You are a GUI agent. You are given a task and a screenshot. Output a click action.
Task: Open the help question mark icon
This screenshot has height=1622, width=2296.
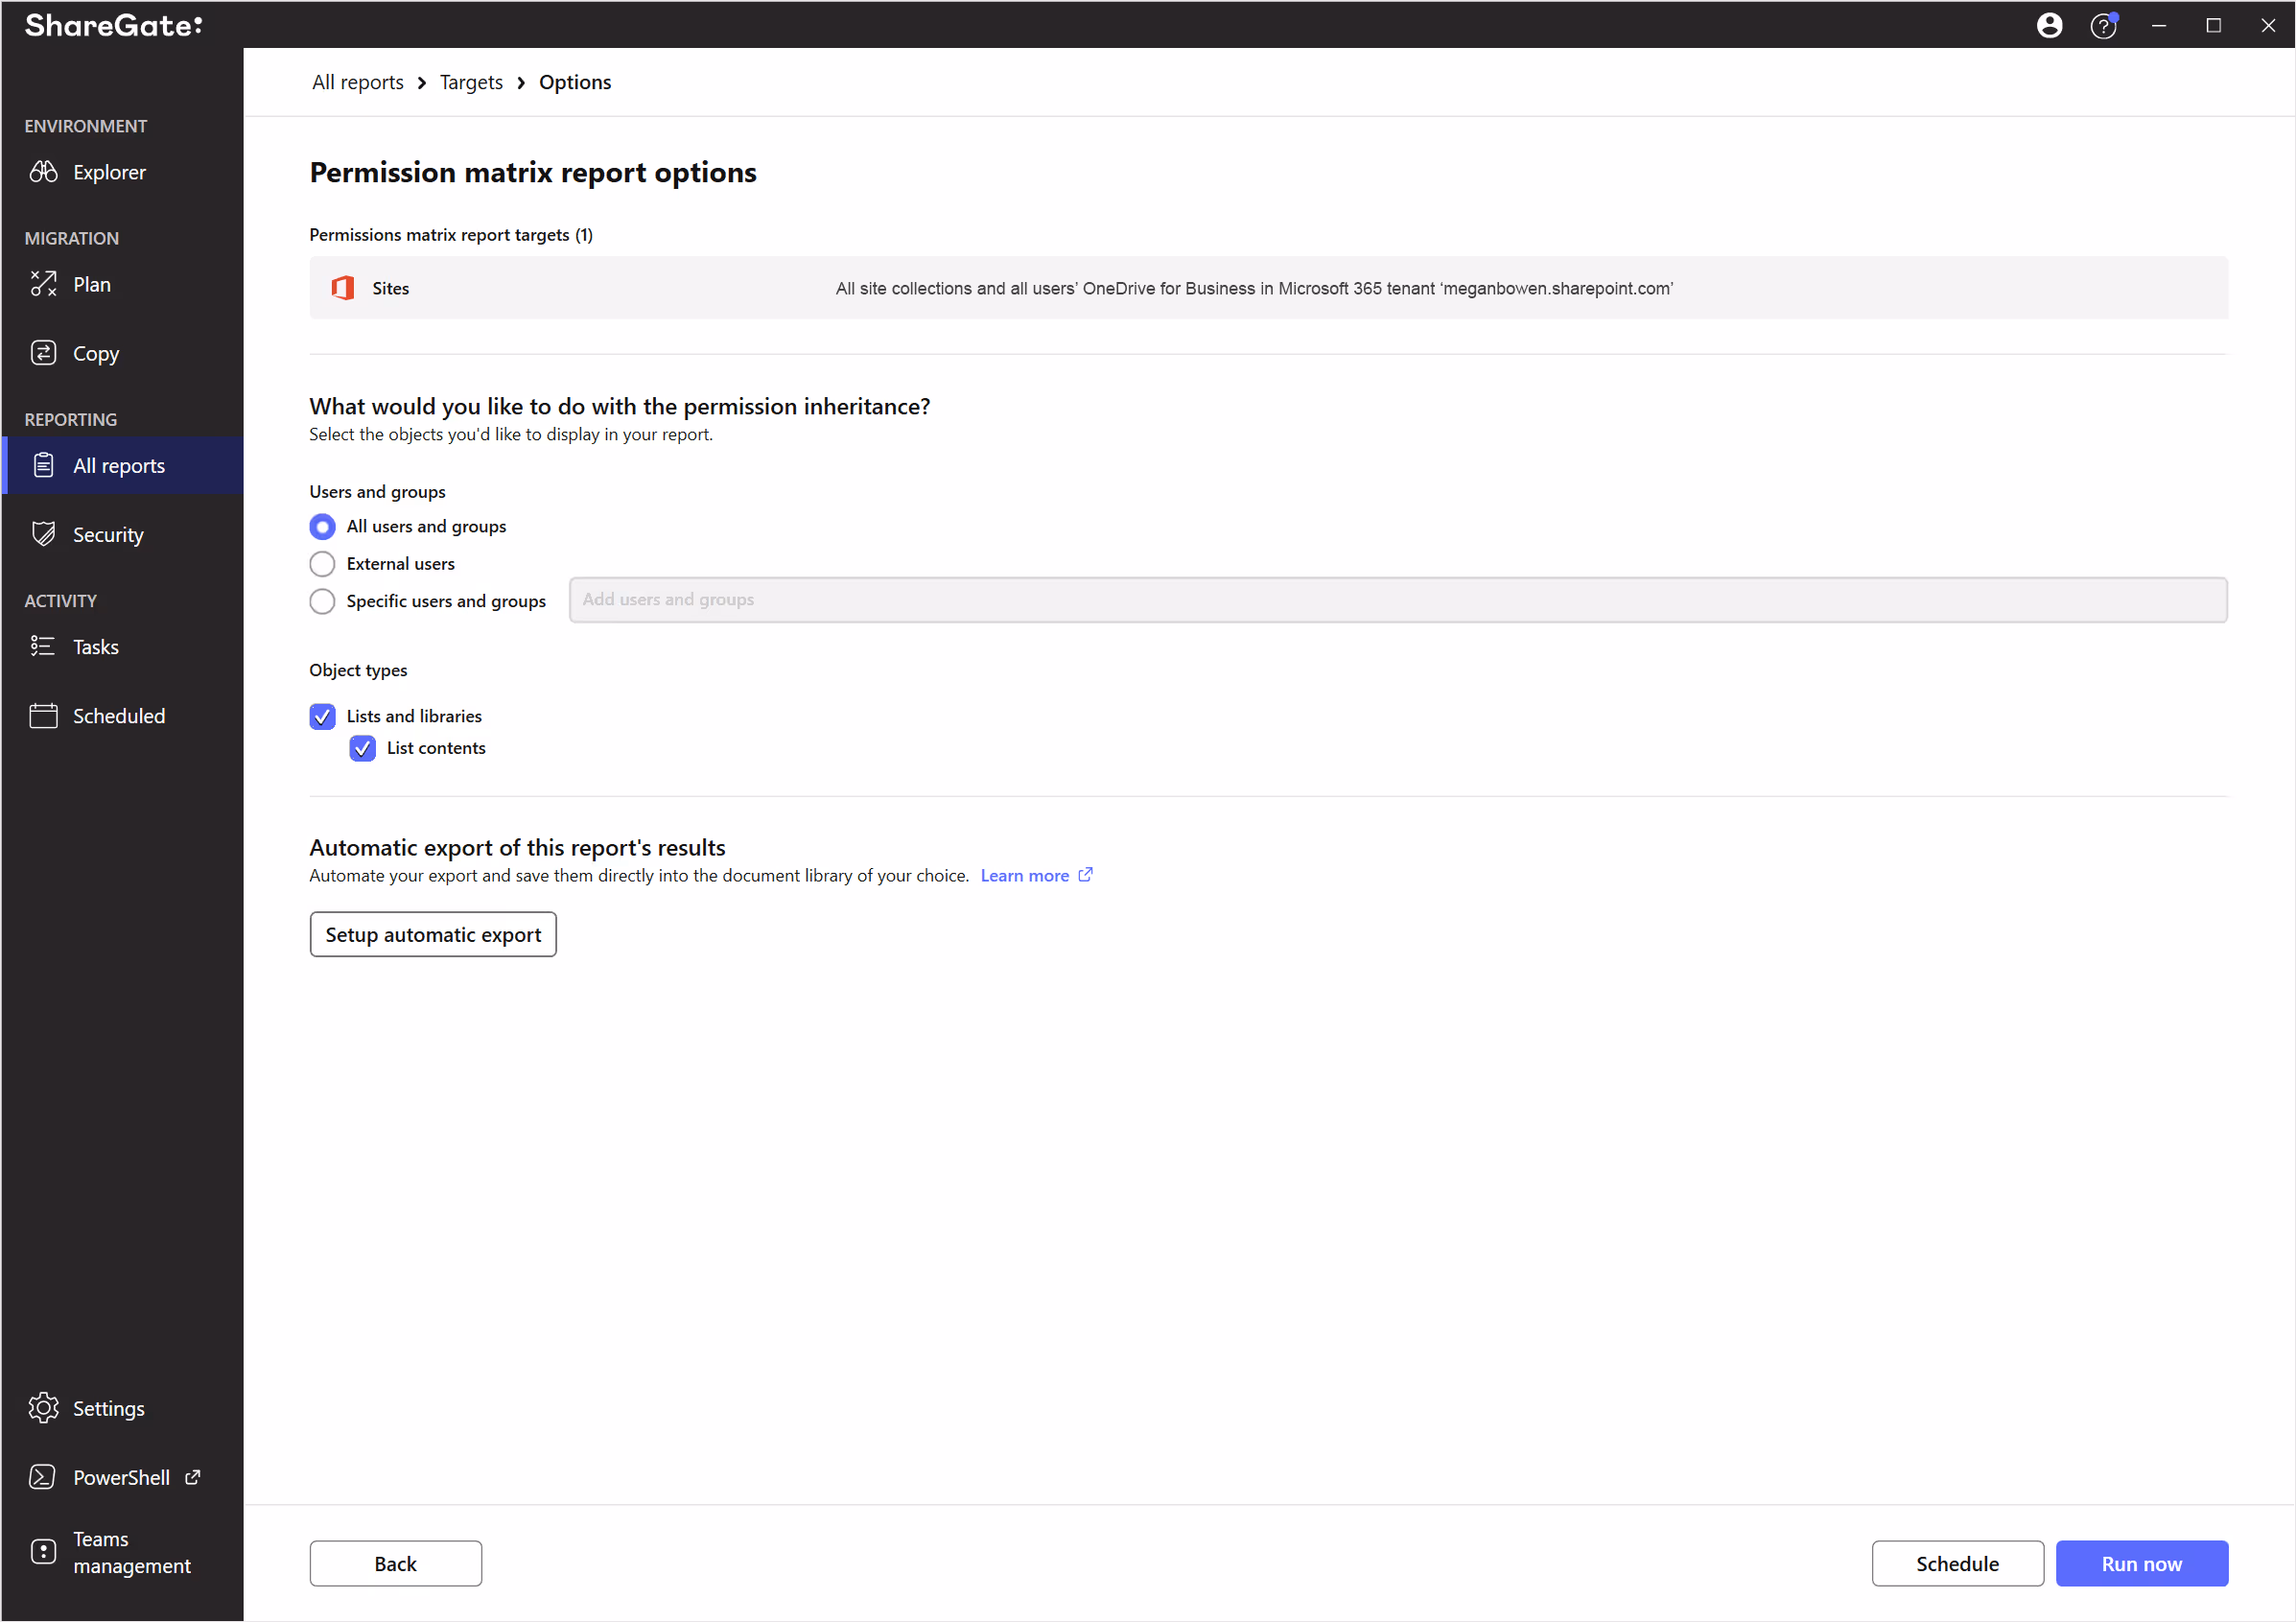[x=2103, y=26]
